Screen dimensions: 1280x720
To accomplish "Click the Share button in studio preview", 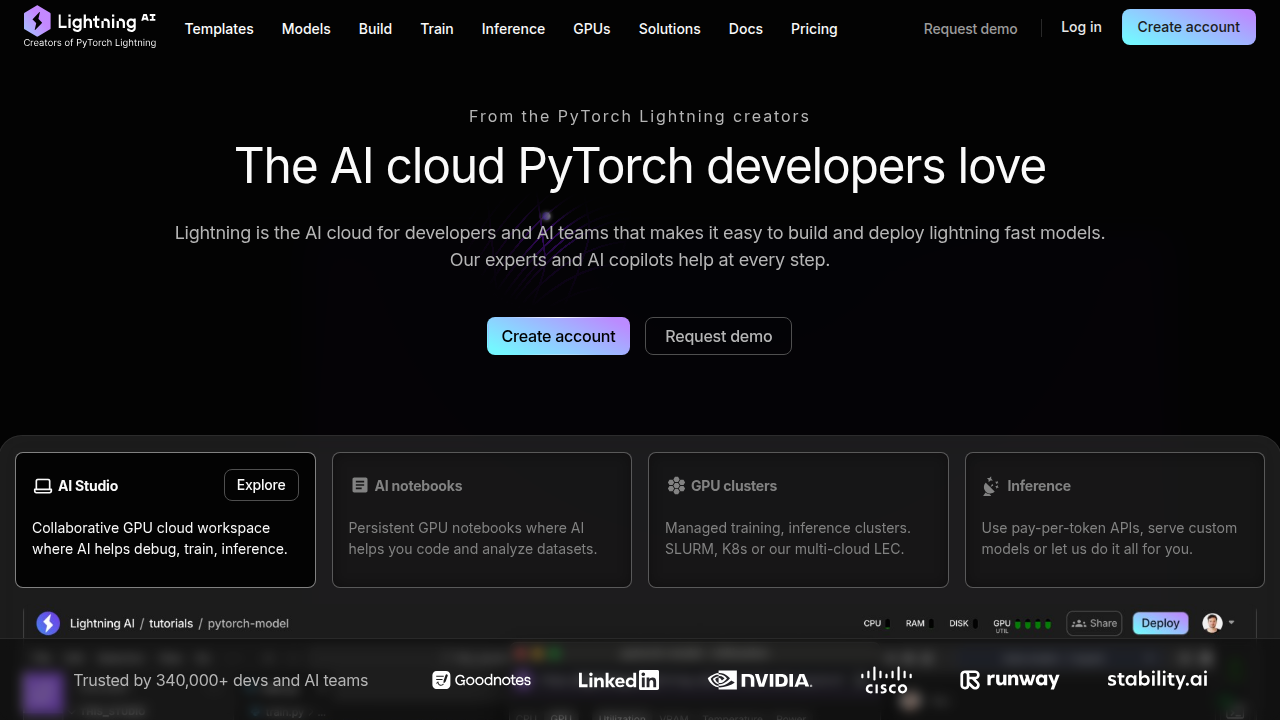I will 1094,623.
